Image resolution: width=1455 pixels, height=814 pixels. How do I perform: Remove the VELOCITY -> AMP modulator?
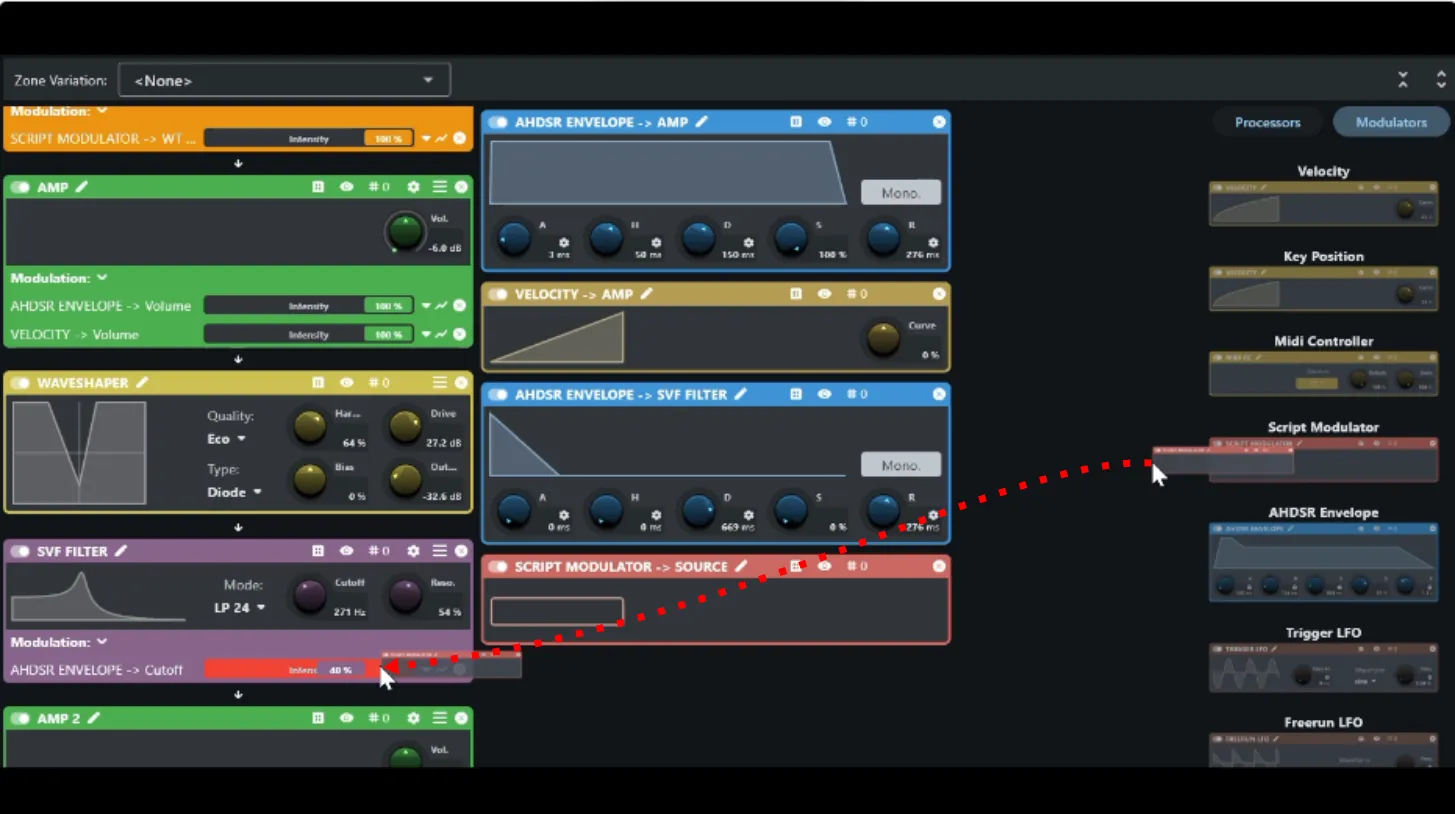(x=939, y=294)
